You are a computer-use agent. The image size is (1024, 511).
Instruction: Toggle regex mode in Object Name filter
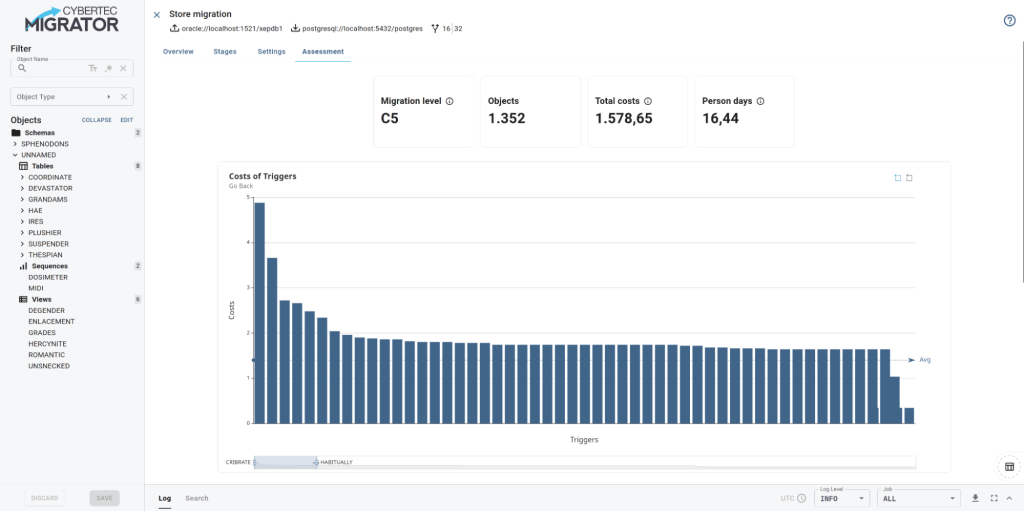[108, 68]
